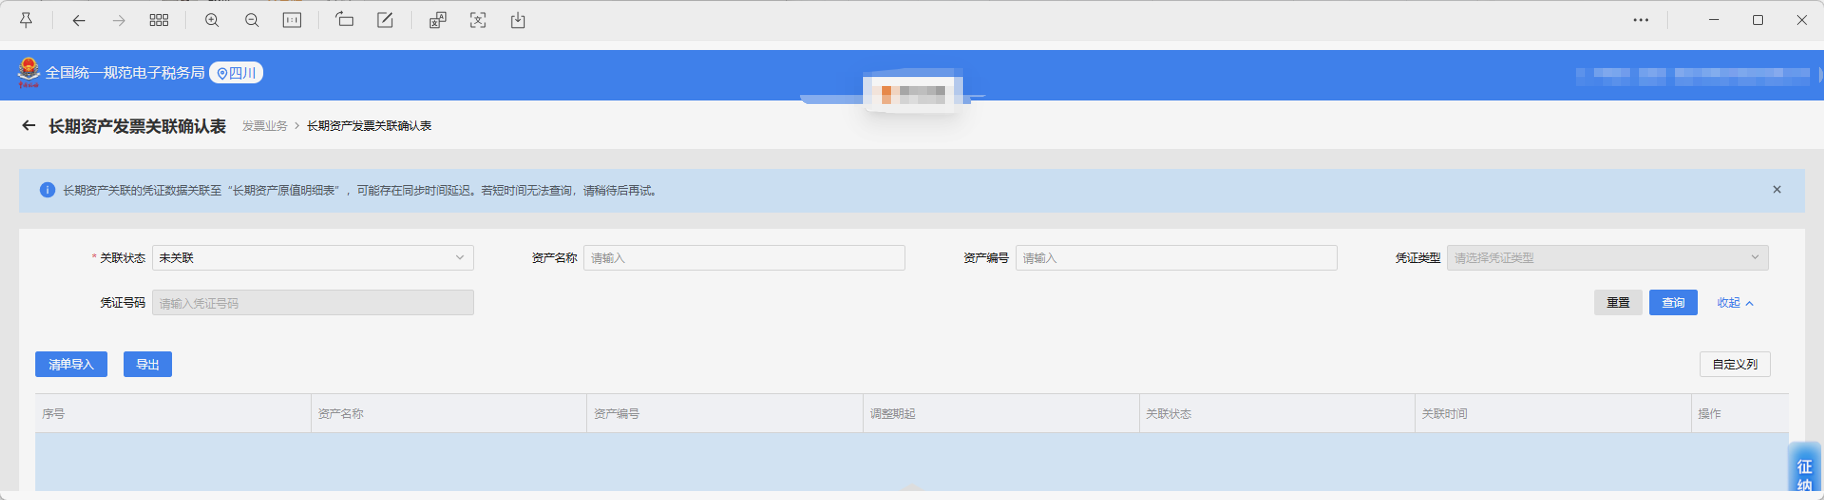The height and width of the screenshot is (500, 1824).
Task: Open the 凭证类型 dropdown
Action: tap(1606, 258)
